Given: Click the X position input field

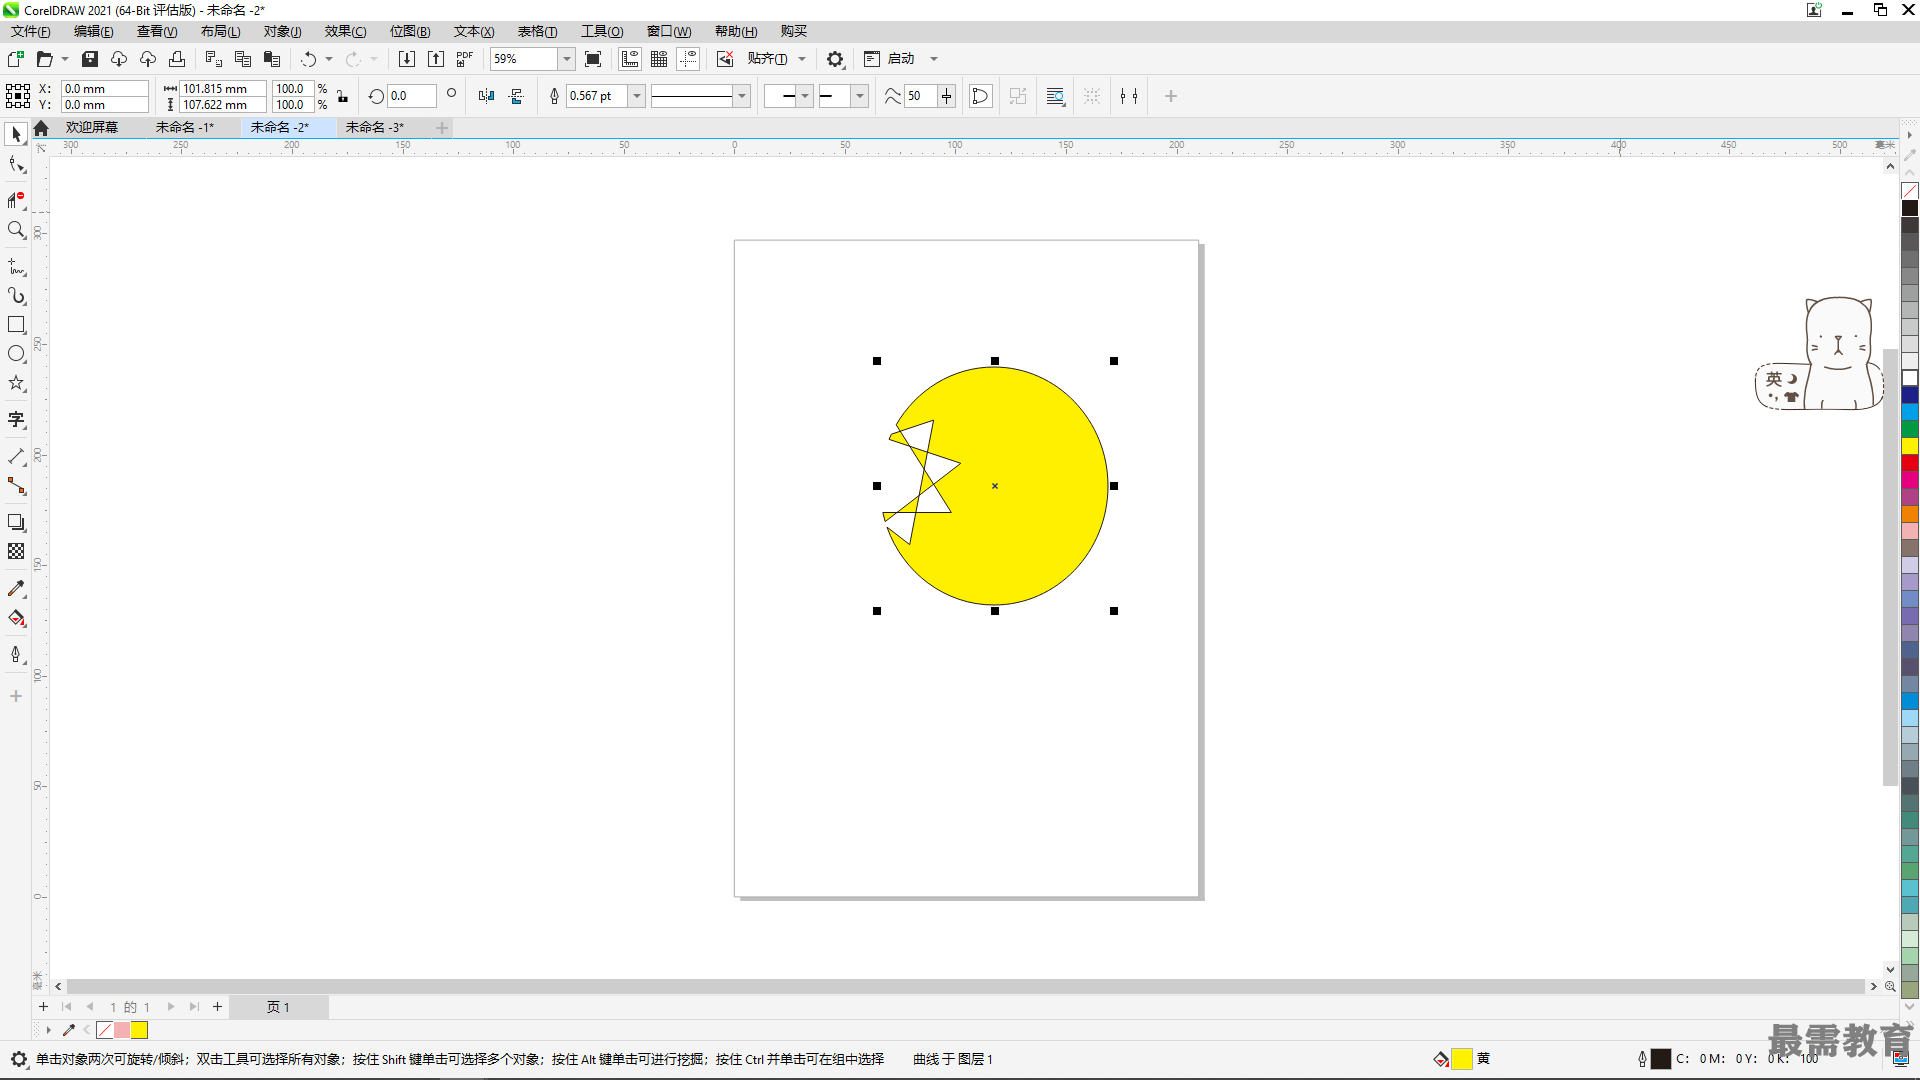Looking at the screenshot, I should 105,88.
